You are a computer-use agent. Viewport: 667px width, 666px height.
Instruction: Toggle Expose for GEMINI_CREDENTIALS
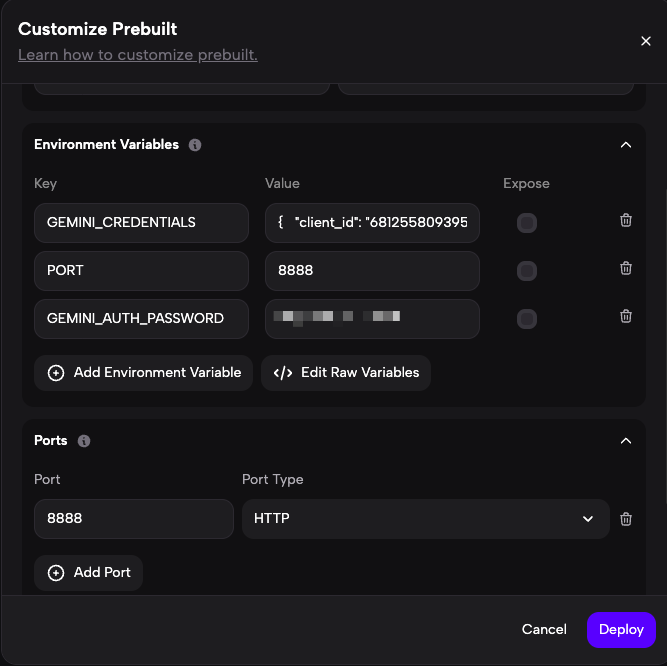point(527,223)
